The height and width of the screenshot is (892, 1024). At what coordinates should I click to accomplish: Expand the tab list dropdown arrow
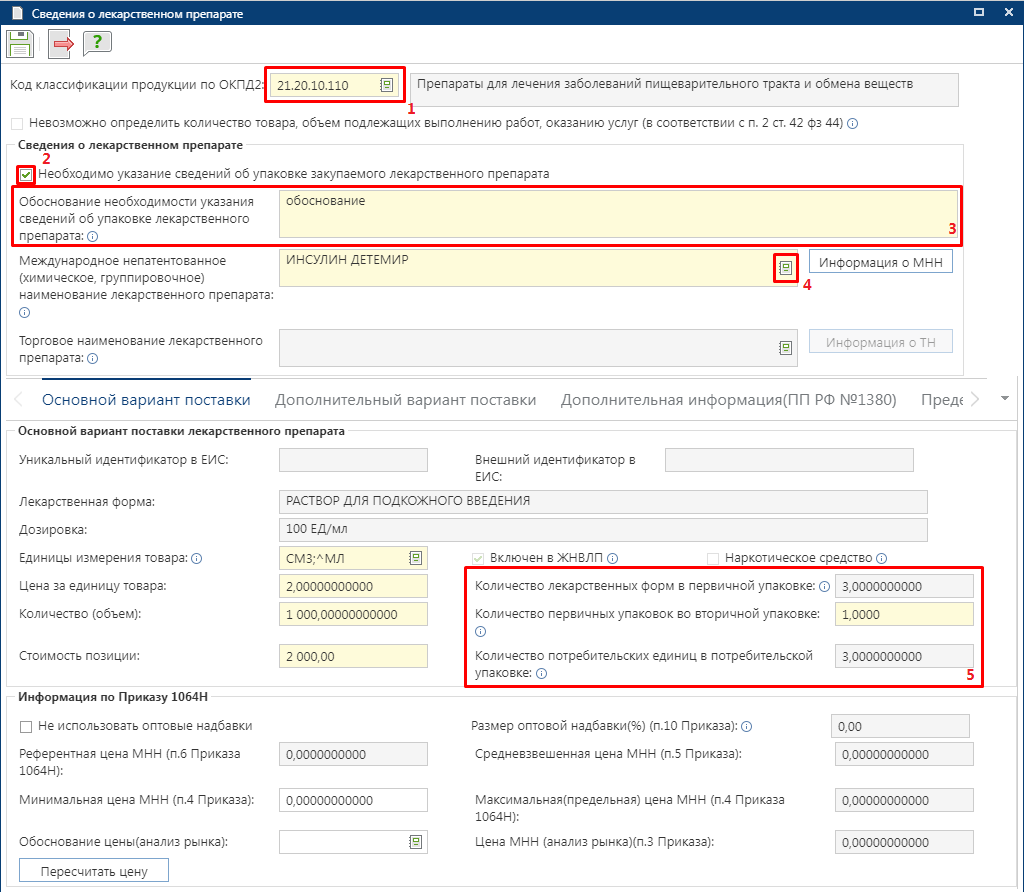1005,398
